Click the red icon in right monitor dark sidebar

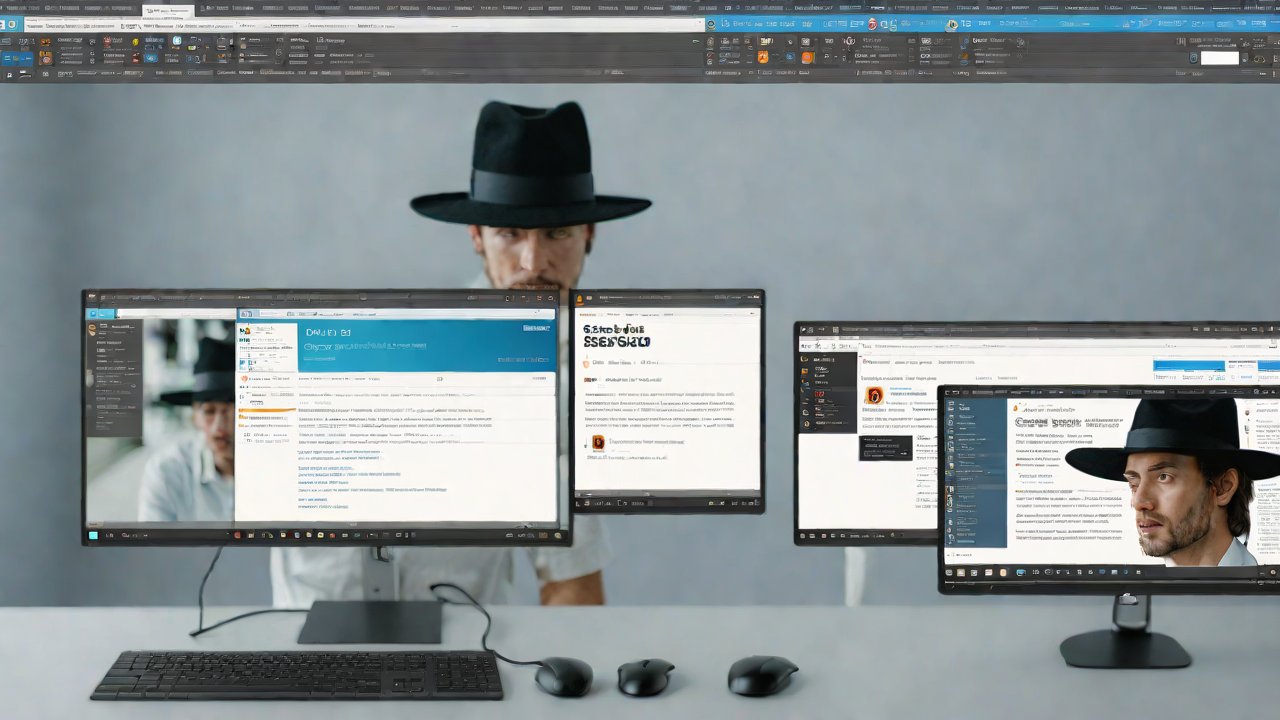[x=820, y=395]
